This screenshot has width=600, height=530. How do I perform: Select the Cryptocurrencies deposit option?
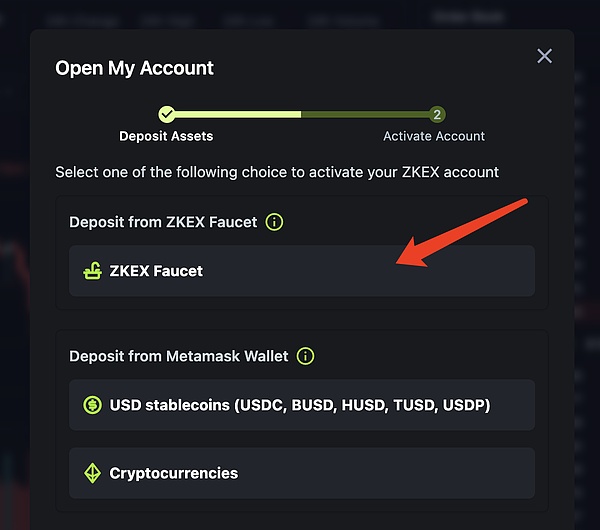302,473
